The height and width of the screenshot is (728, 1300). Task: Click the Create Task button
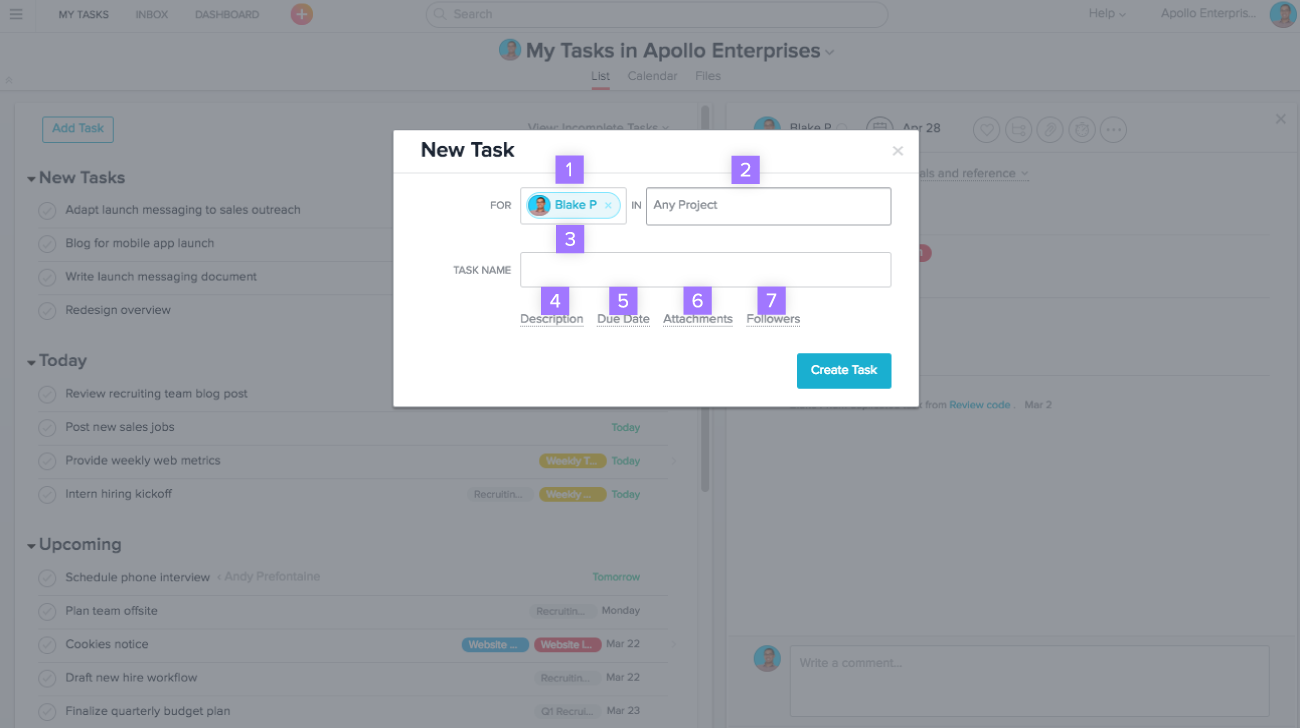coord(843,370)
